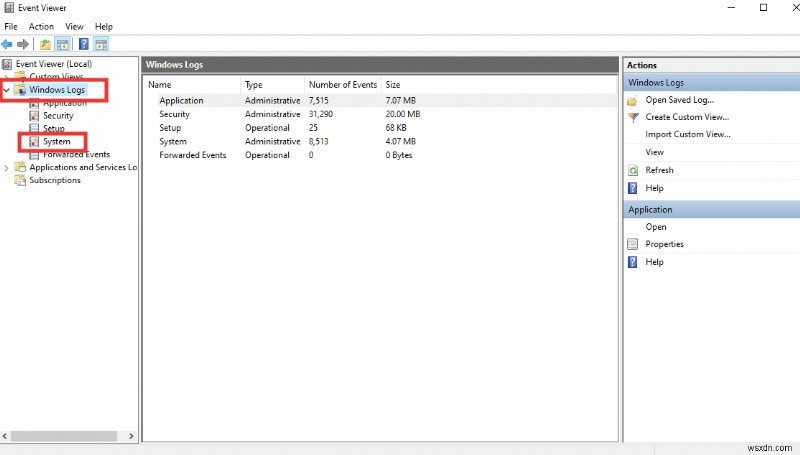The height and width of the screenshot is (455, 800).
Task: Select the Setup row in logs list
Action: 380,128
